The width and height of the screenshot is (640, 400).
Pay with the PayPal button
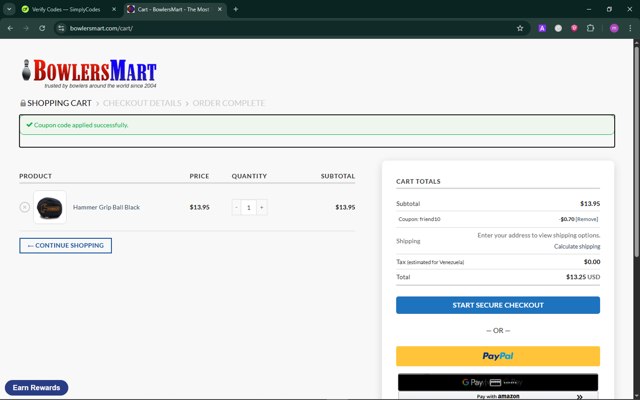pyautogui.click(x=498, y=356)
